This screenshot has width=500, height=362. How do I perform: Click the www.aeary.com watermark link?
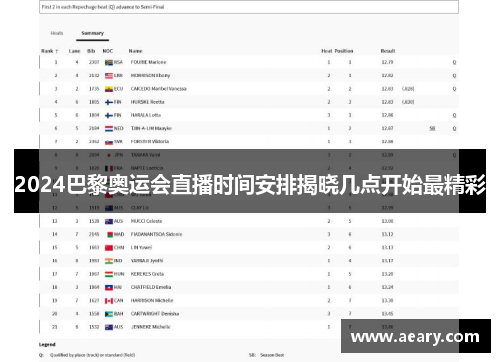(x=415, y=337)
